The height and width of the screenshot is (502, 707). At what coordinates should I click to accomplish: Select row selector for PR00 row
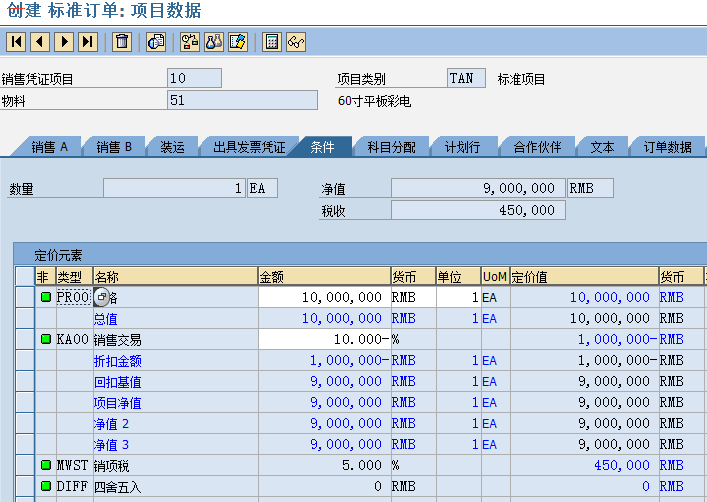[25, 297]
